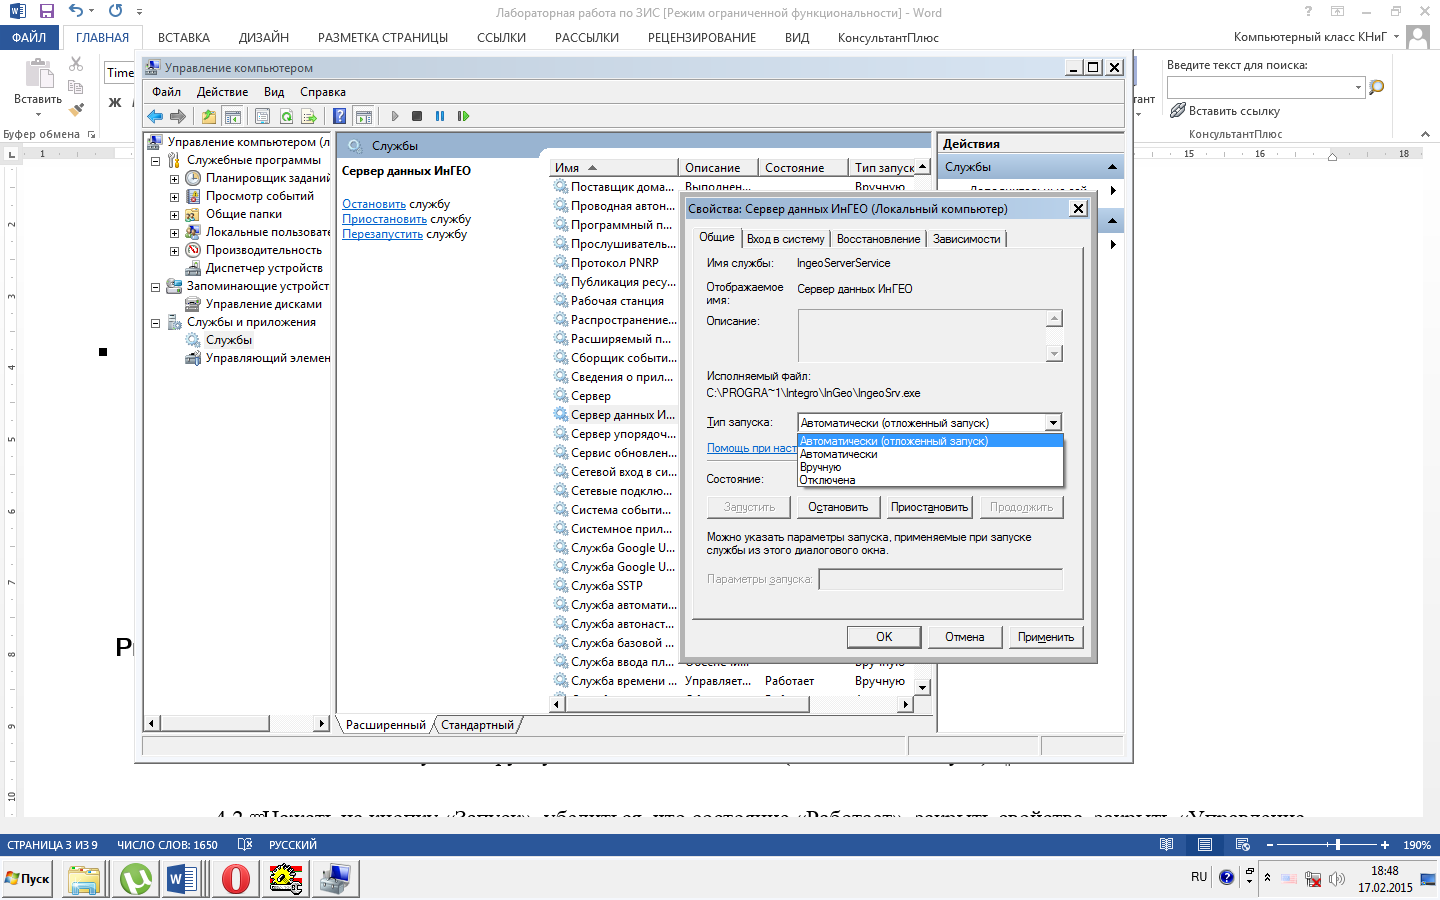
Task: Expand the Планировщик заданий tree node
Action: pyautogui.click(x=175, y=179)
